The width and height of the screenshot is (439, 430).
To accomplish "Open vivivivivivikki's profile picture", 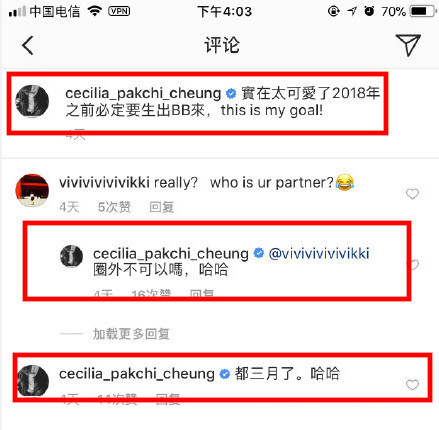I will 32,190.
